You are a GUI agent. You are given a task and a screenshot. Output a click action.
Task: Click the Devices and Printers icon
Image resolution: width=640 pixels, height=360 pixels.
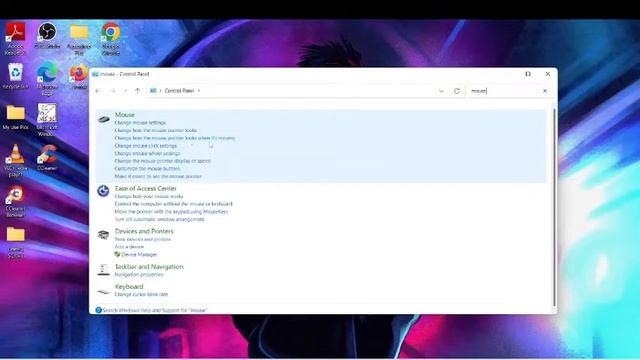click(x=103, y=235)
